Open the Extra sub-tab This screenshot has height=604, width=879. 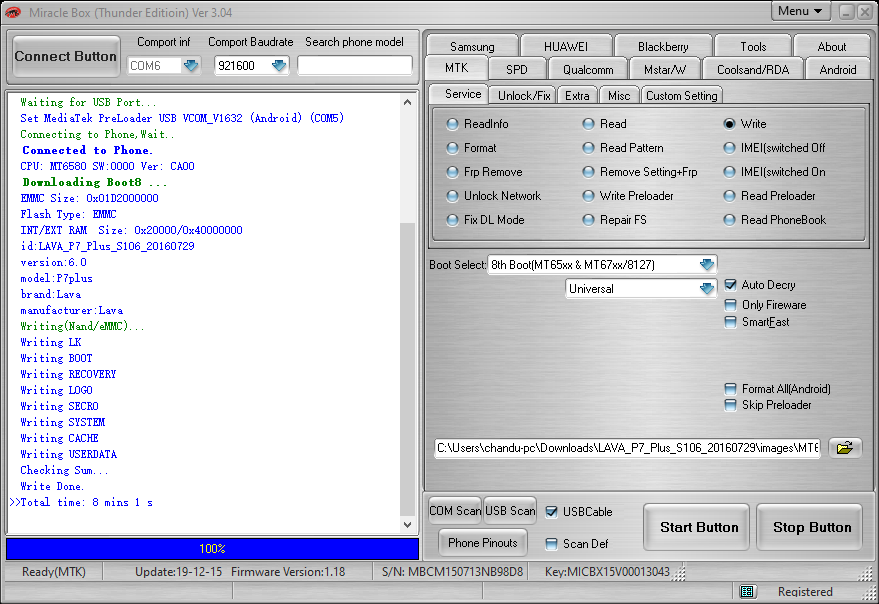pyautogui.click(x=577, y=95)
